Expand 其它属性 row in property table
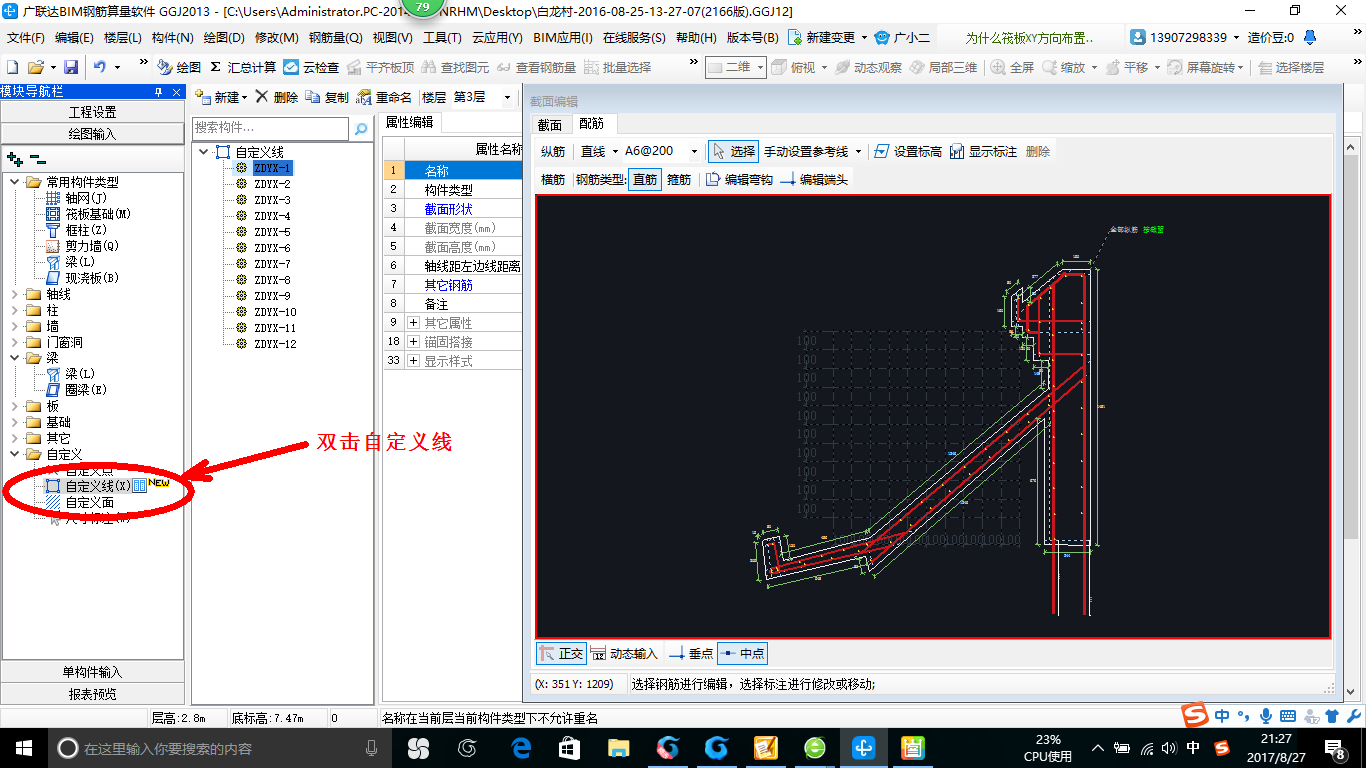This screenshot has height=768, width=1366. click(x=414, y=323)
